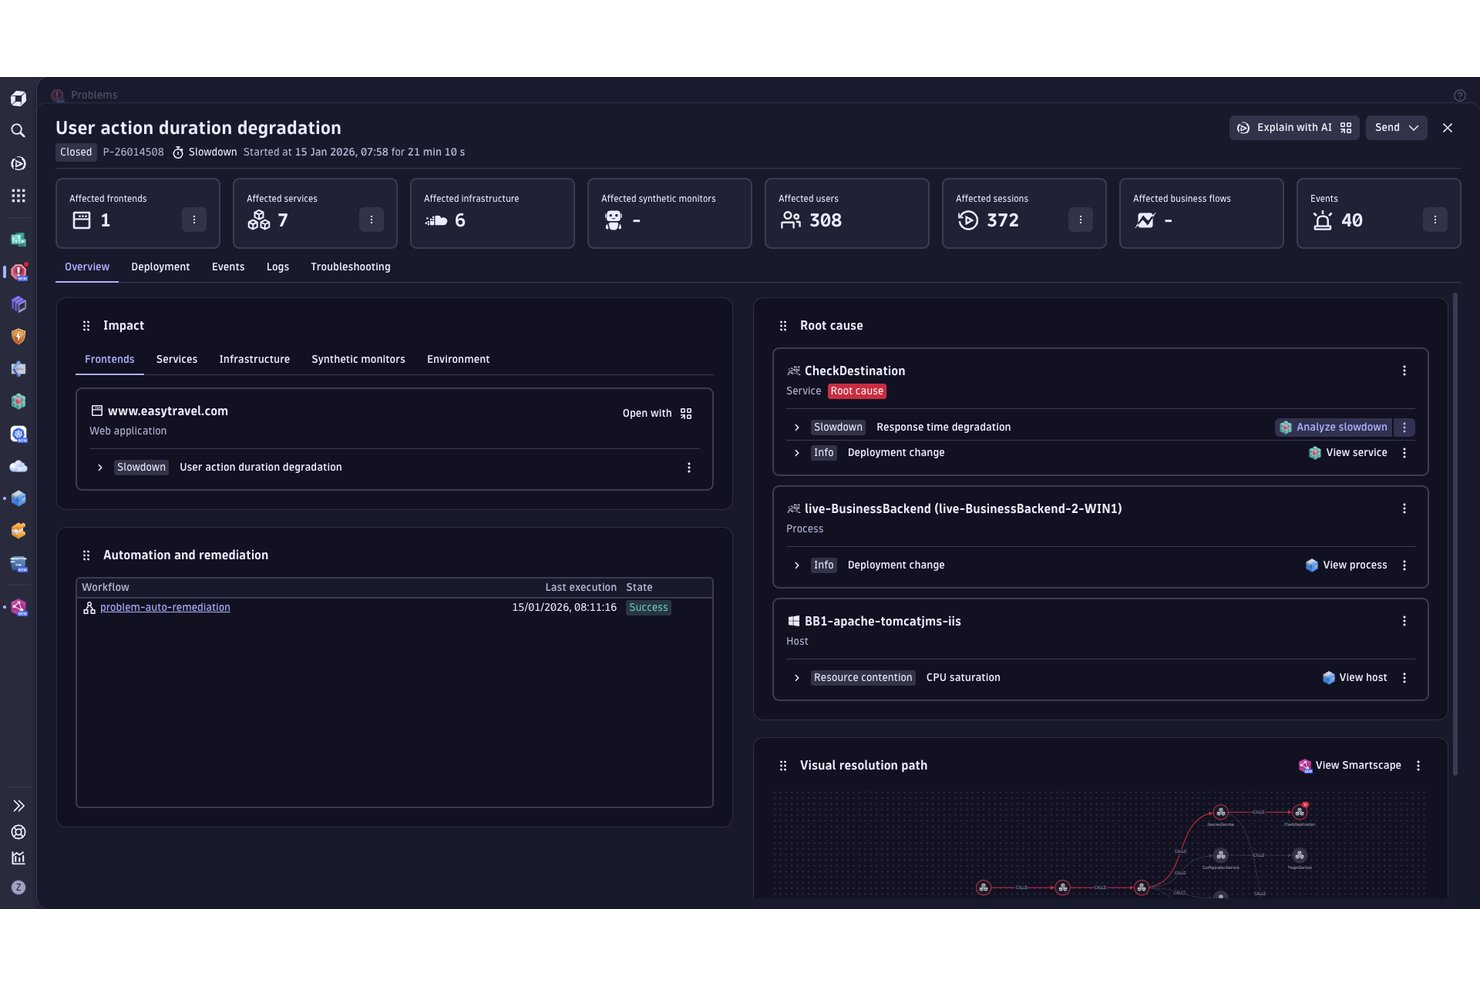Open the blue cube Infrastructure app icon

click(x=18, y=498)
